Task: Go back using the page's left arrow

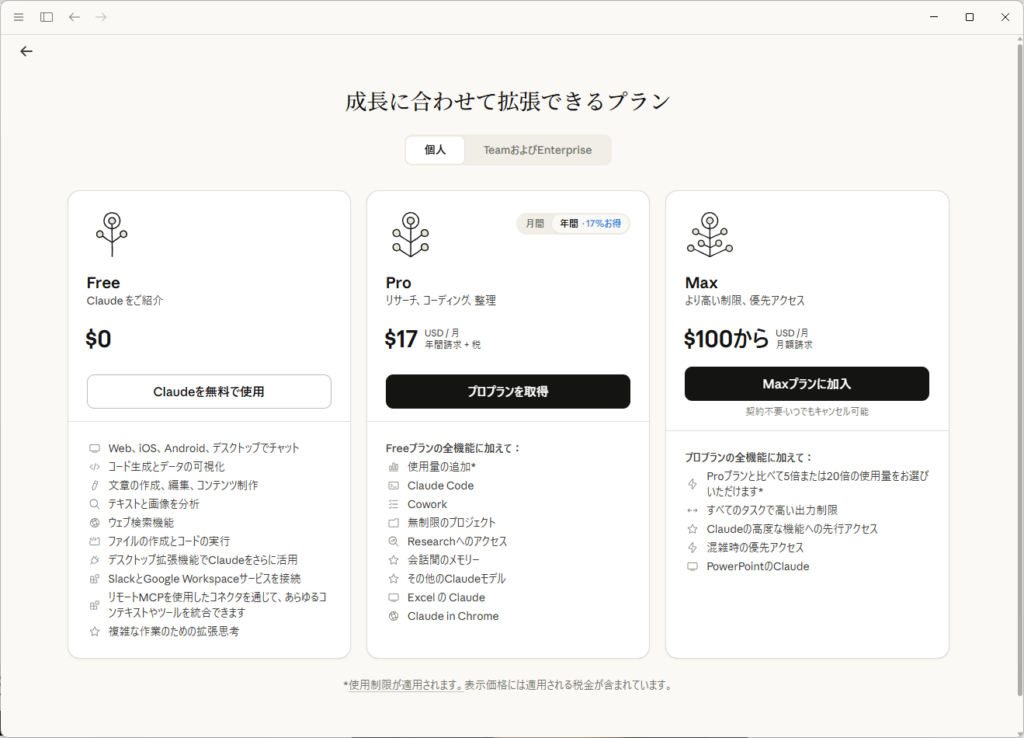Action: coord(26,51)
